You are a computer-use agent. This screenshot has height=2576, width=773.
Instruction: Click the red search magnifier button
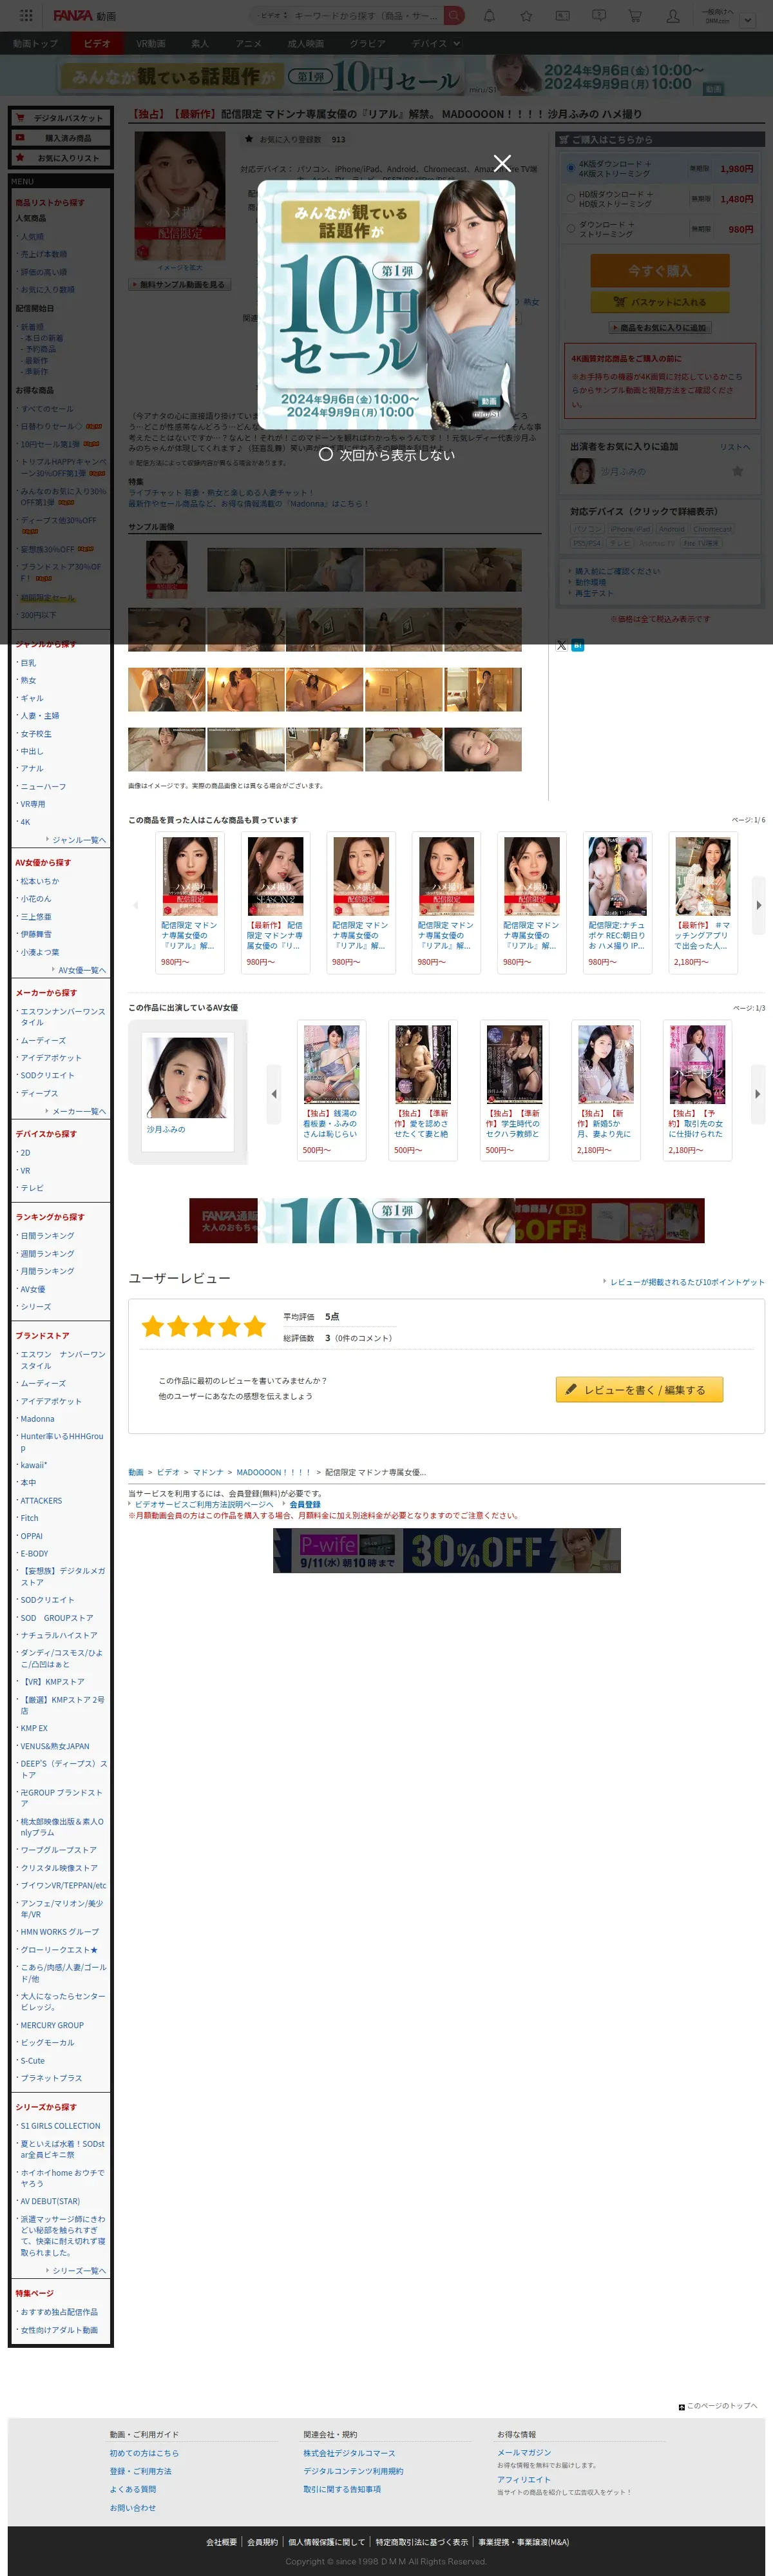coord(454,15)
